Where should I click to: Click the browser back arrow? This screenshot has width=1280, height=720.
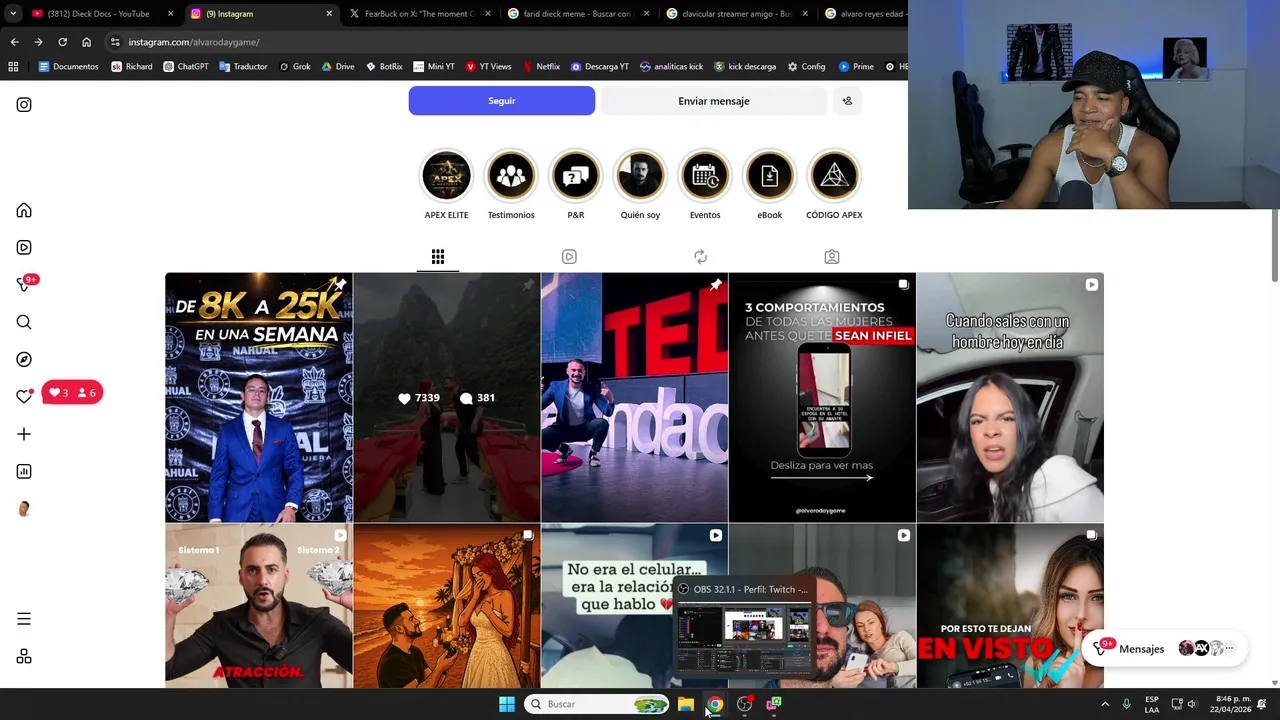(x=14, y=42)
